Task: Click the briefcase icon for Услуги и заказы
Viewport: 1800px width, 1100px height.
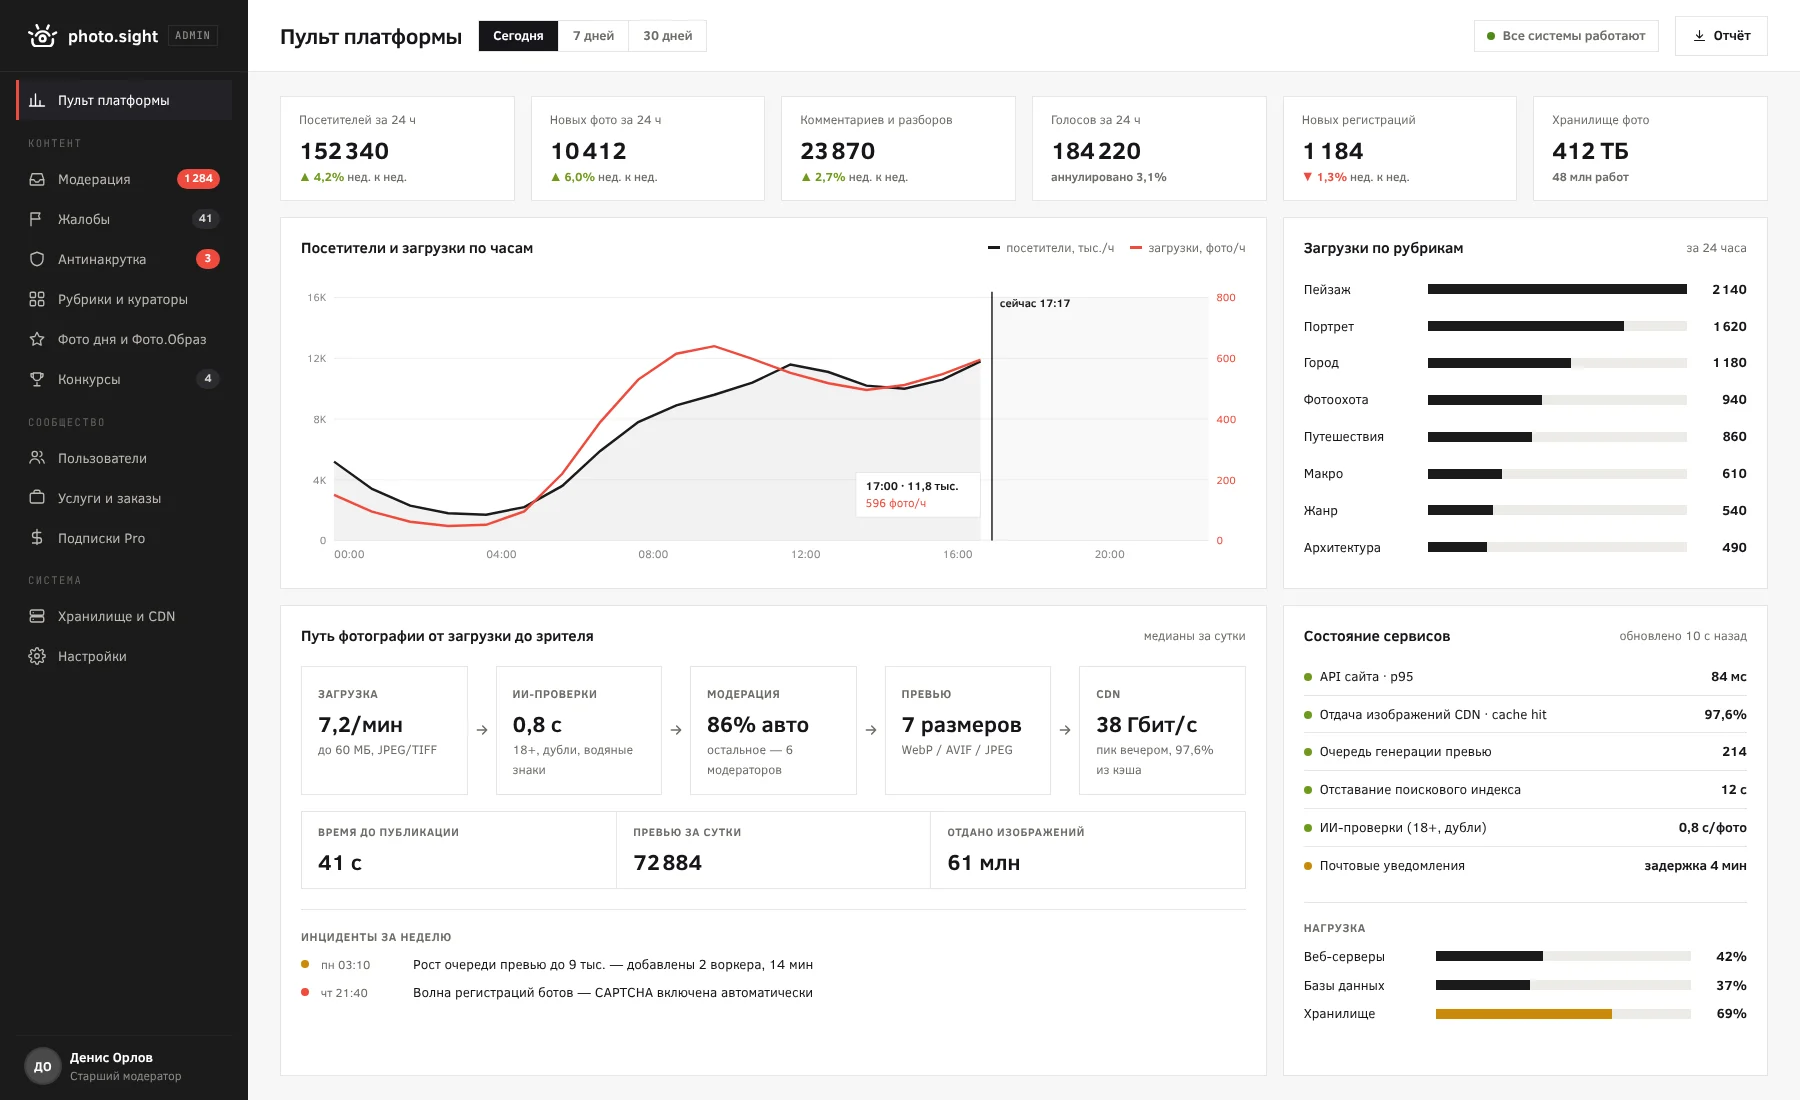Action: click(x=37, y=498)
